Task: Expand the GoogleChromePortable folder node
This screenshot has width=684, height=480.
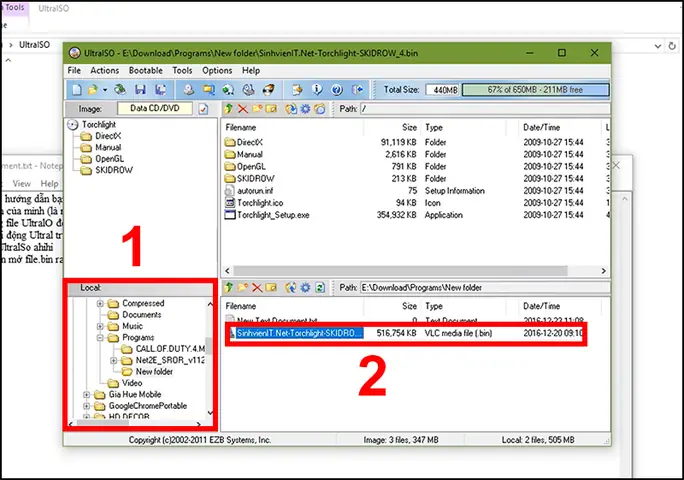Action: (x=86, y=406)
